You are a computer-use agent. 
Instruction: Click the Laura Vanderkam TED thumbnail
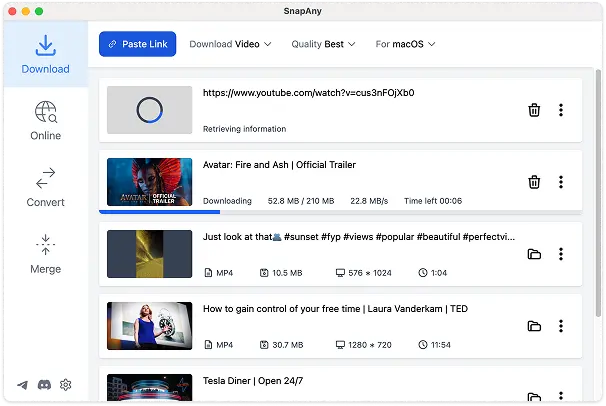pos(150,326)
